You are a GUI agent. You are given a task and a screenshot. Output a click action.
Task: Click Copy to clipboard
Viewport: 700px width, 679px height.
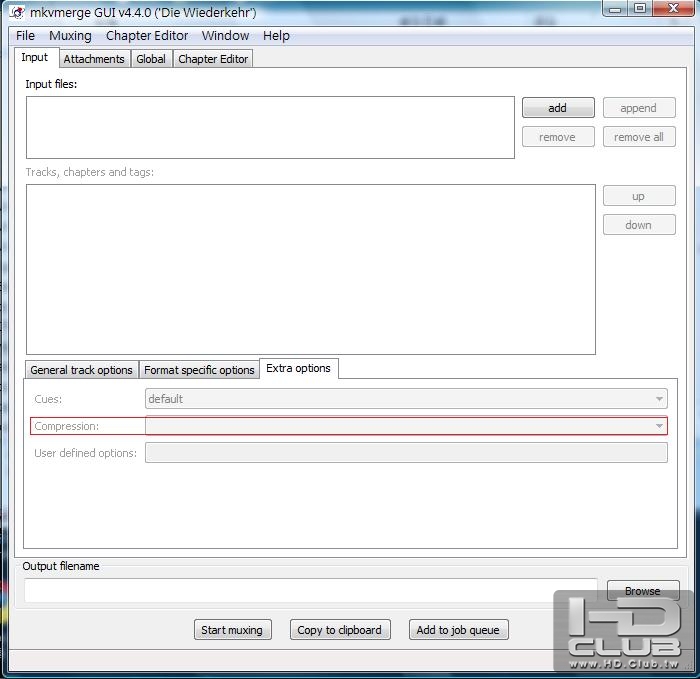340,629
